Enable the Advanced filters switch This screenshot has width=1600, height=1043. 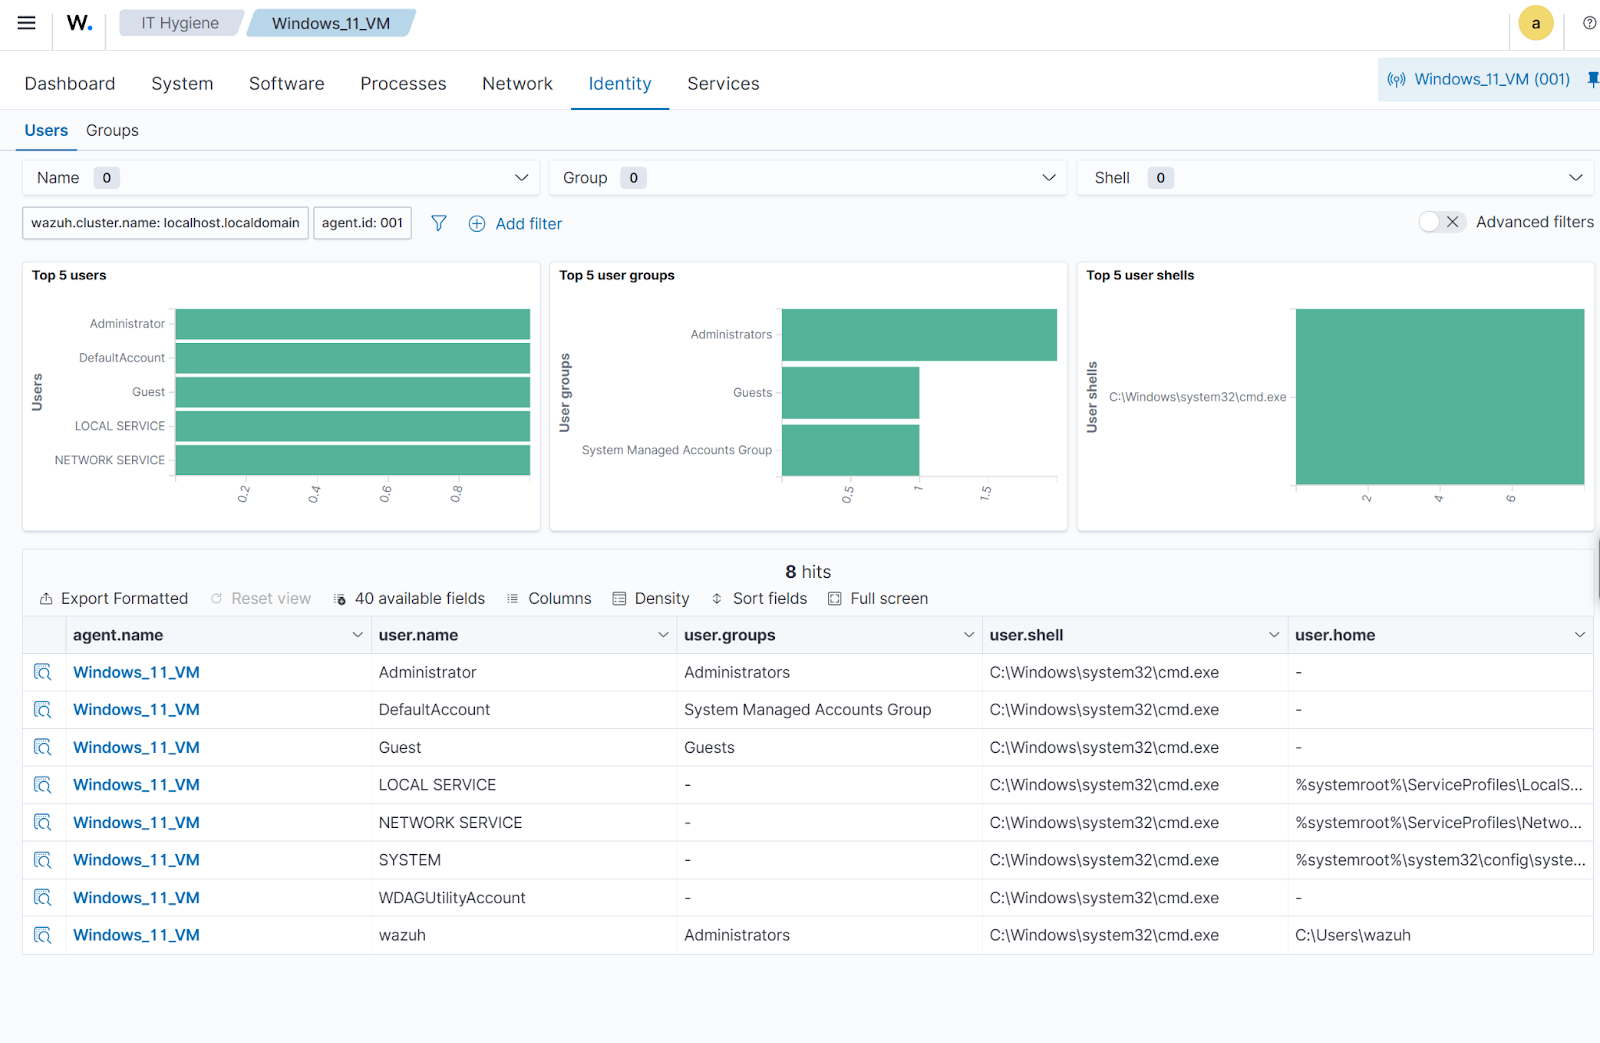click(x=1441, y=222)
